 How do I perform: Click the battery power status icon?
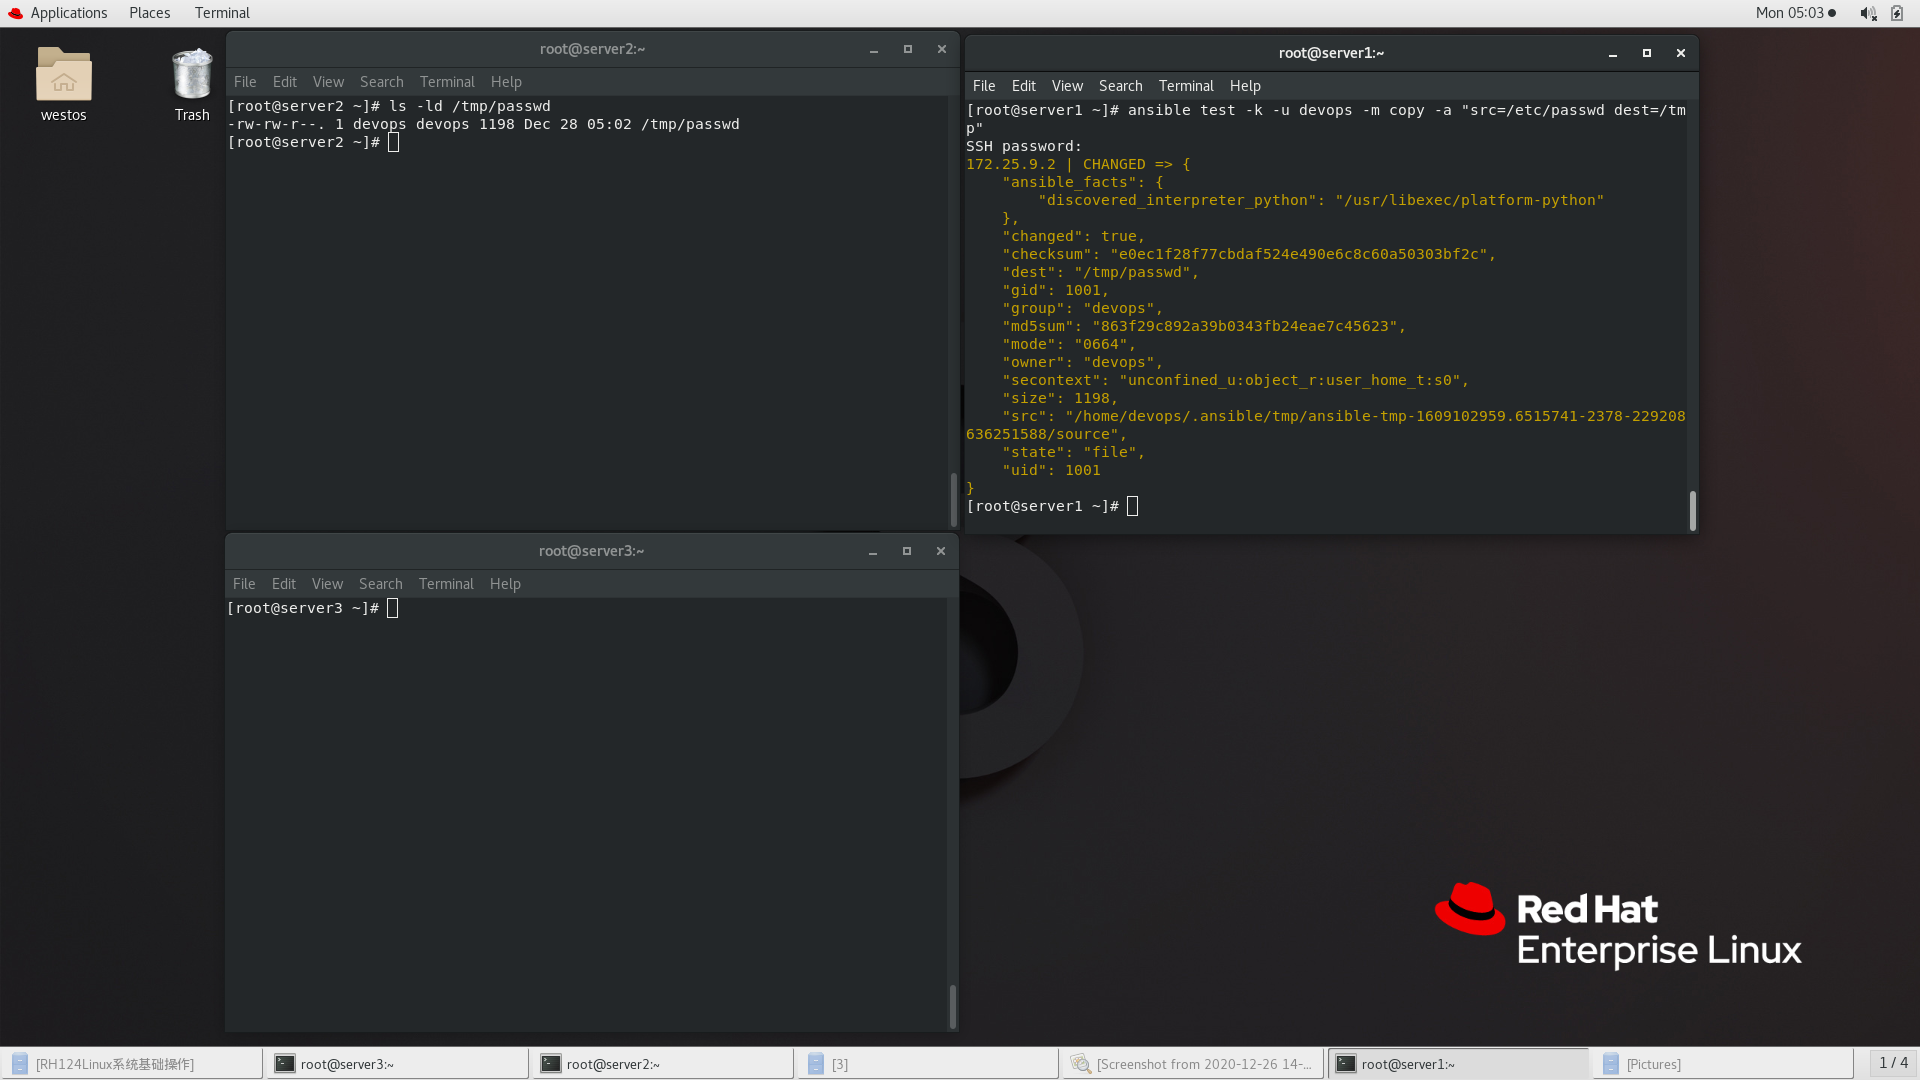(x=1896, y=13)
